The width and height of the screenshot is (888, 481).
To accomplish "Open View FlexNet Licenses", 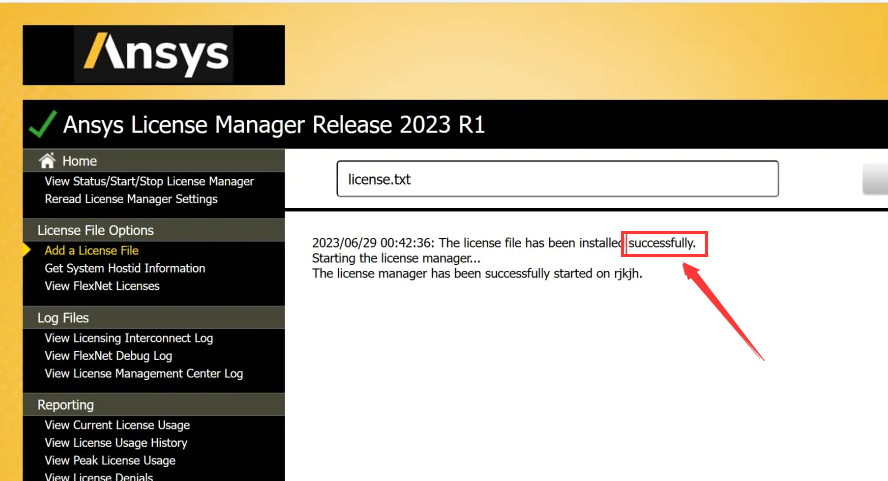I will click(102, 286).
